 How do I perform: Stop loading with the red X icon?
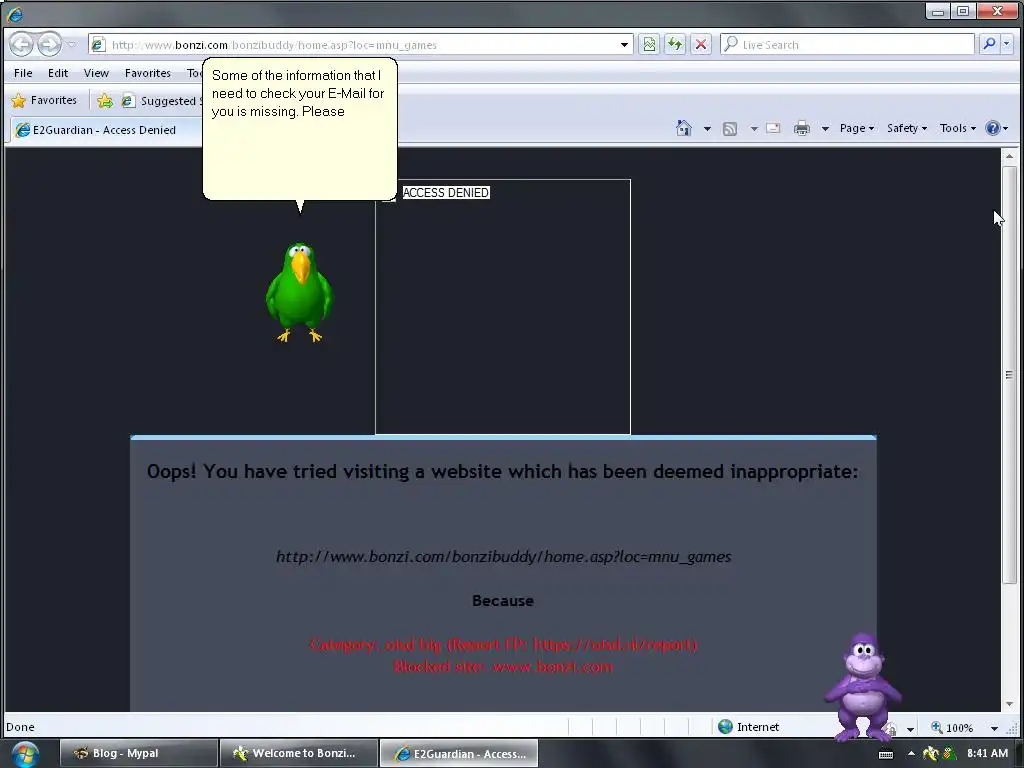tap(701, 44)
